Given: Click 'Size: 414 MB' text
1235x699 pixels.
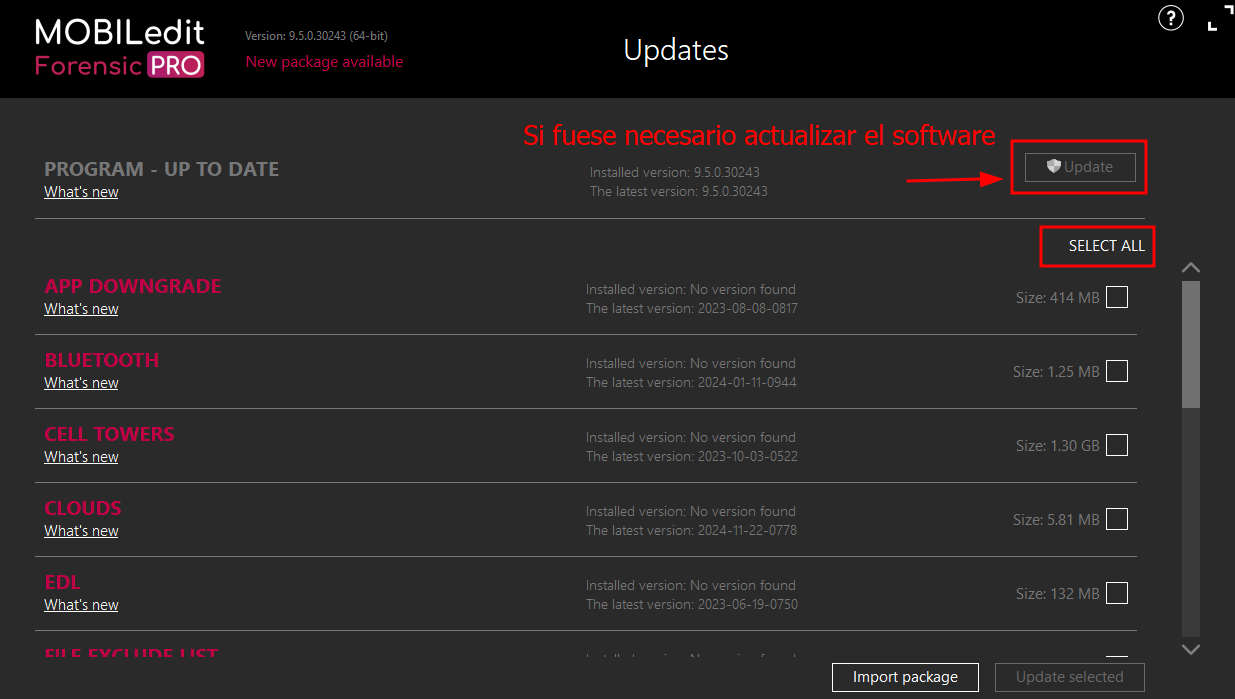Looking at the screenshot, I should [1057, 298].
